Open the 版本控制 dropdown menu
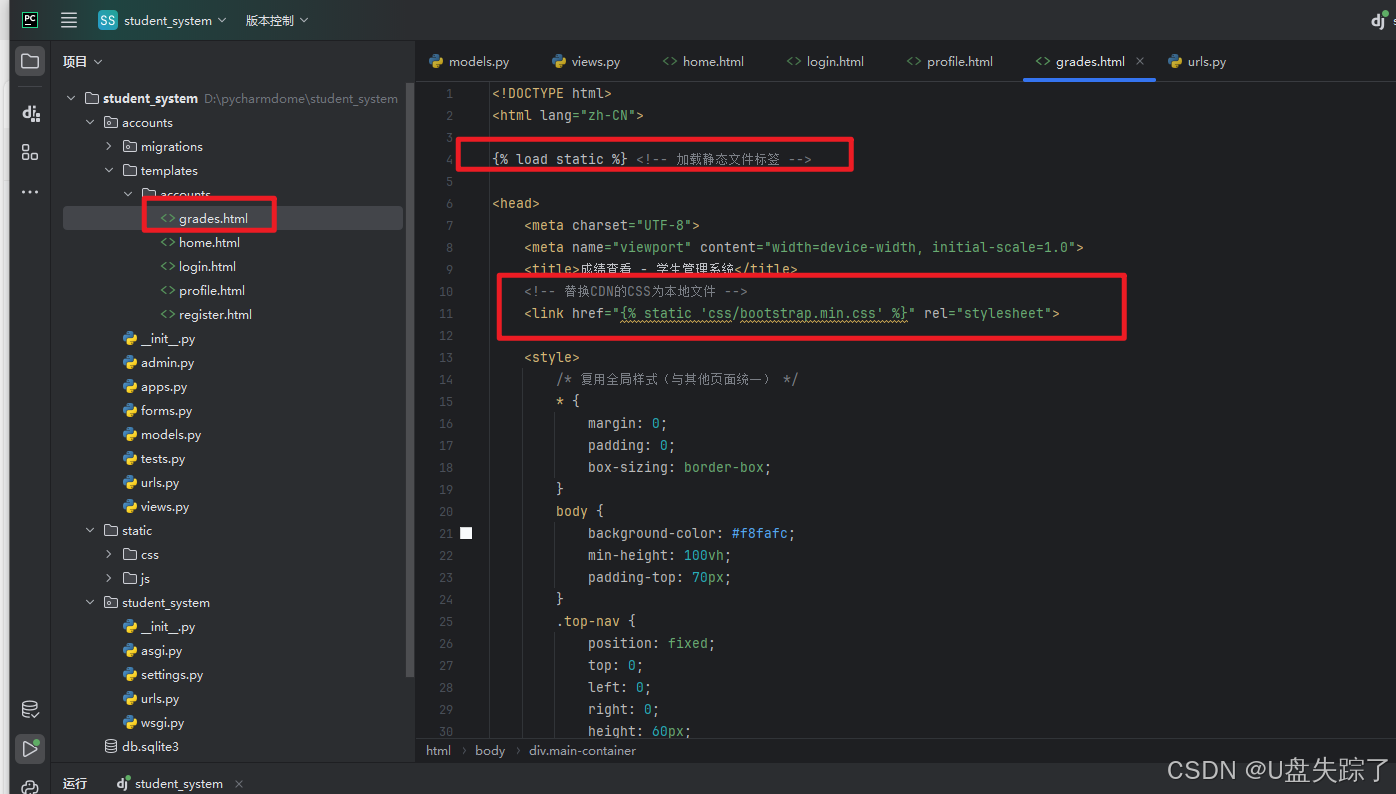Screen dimensions: 1396x794 (277, 20)
